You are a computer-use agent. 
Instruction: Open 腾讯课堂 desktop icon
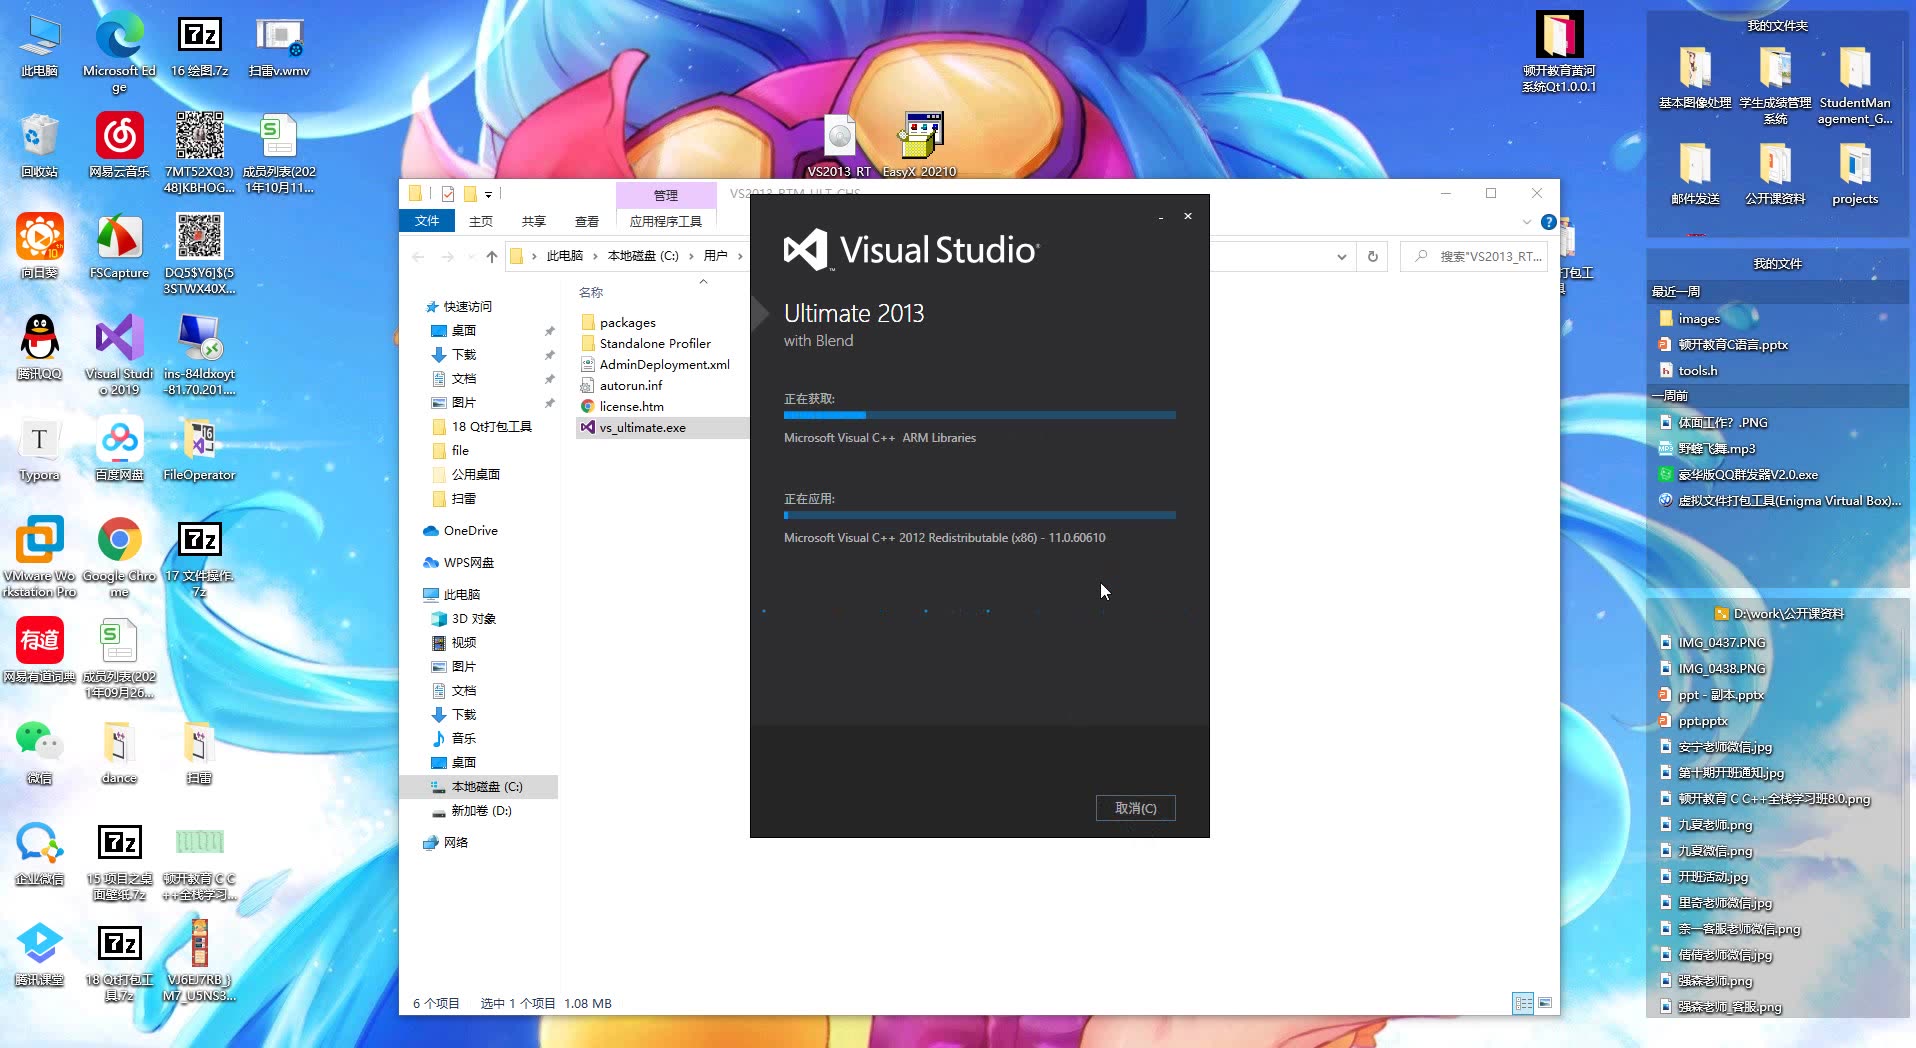tap(39, 953)
